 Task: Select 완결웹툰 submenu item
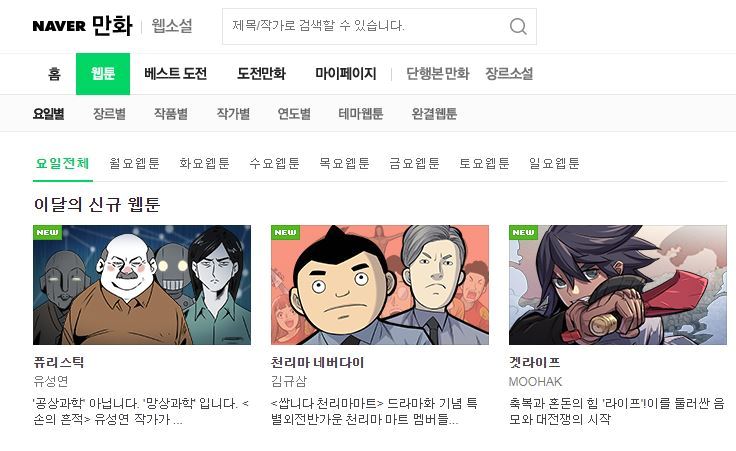pyautogui.click(x=434, y=114)
